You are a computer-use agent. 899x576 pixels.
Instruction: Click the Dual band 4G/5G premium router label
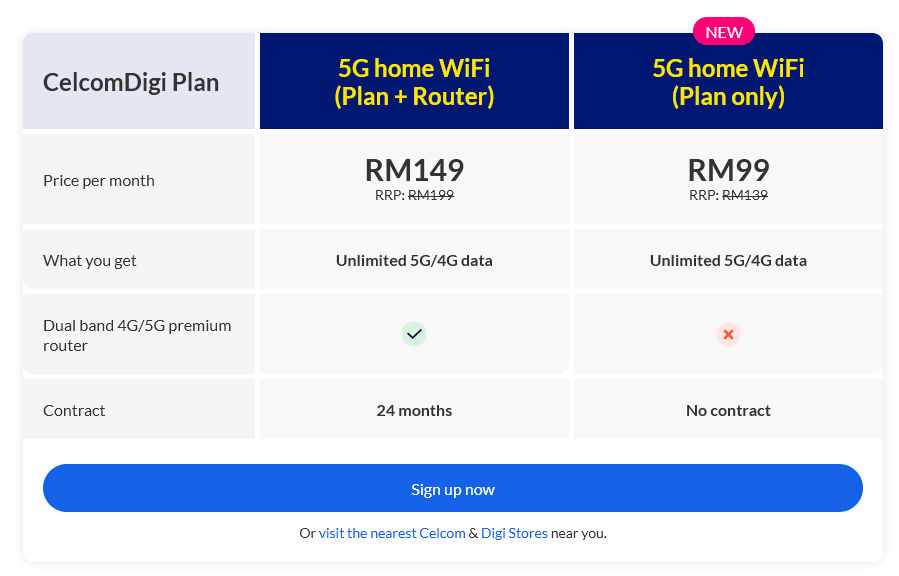click(137, 335)
